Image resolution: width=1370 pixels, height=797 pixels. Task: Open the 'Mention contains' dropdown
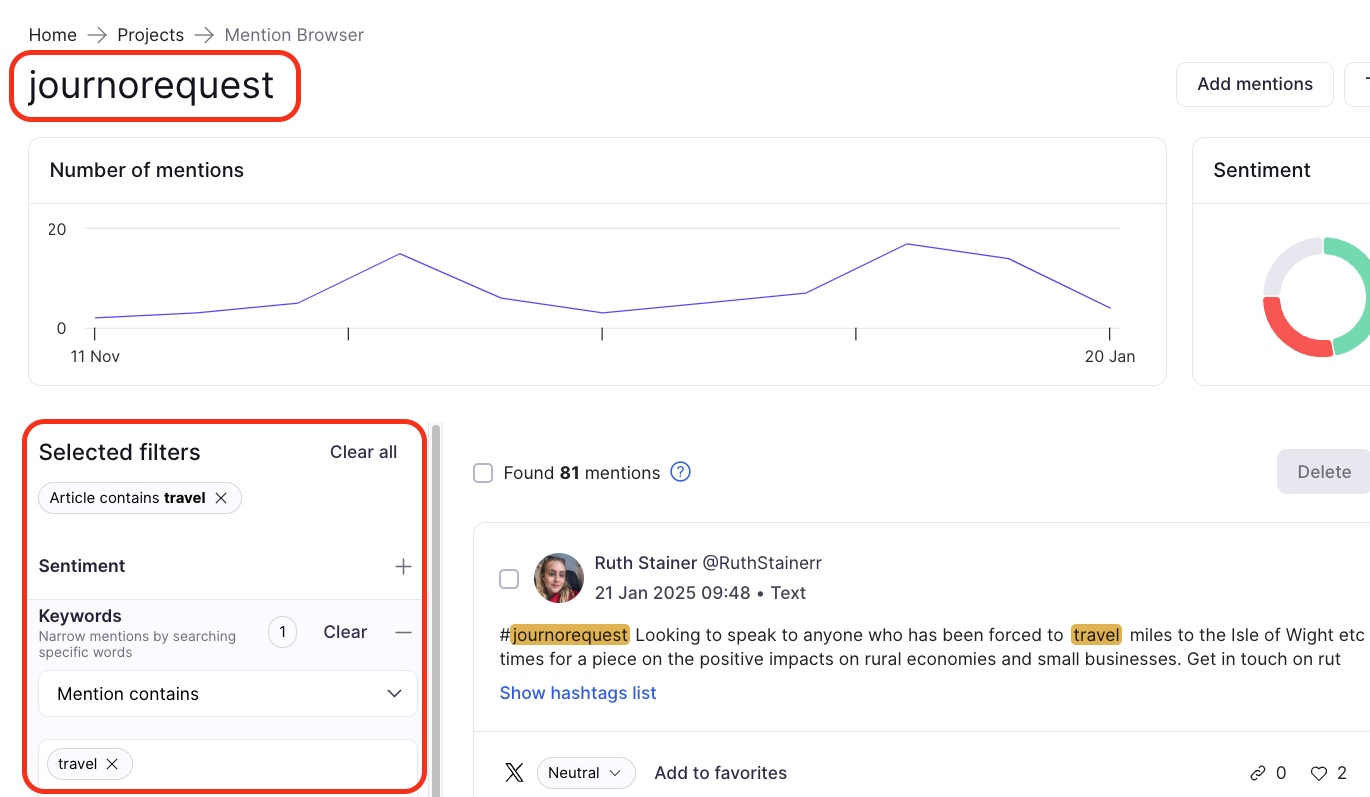click(x=228, y=693)
